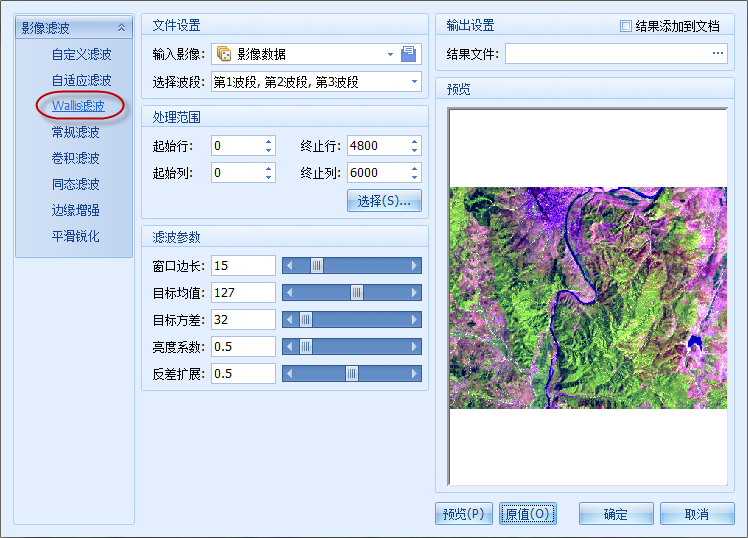Select Wallis滤波 in the filter list
This screenshot has height=538, width=748.
pos(78,106)
